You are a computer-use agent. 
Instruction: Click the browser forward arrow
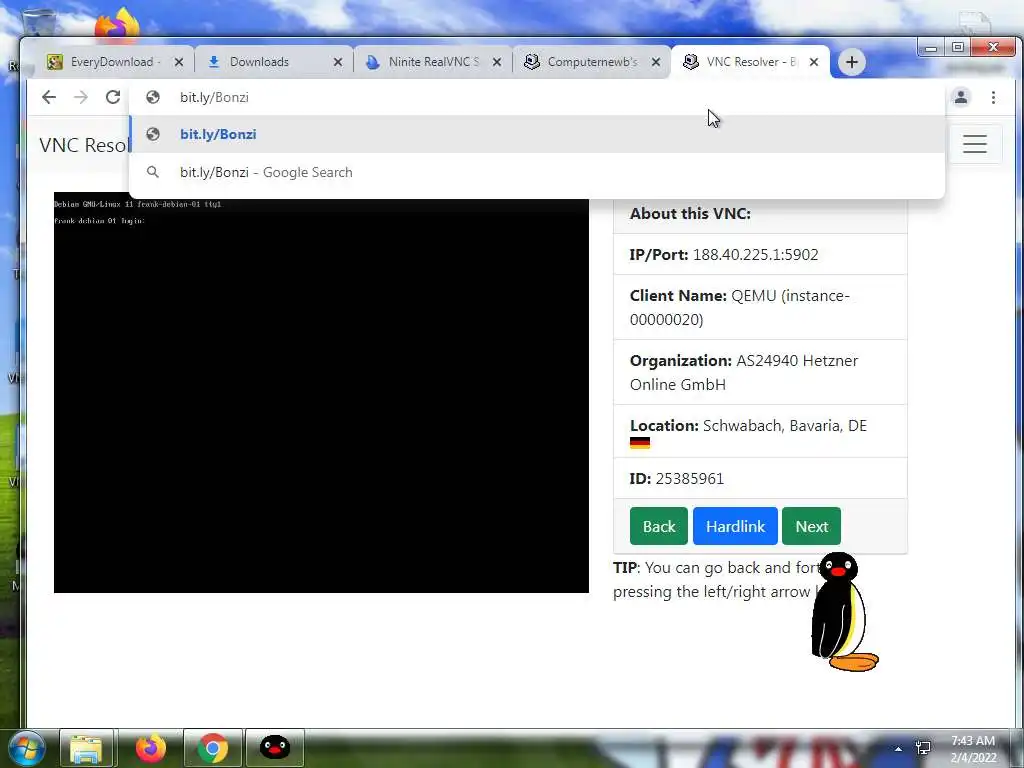[80, 97]
